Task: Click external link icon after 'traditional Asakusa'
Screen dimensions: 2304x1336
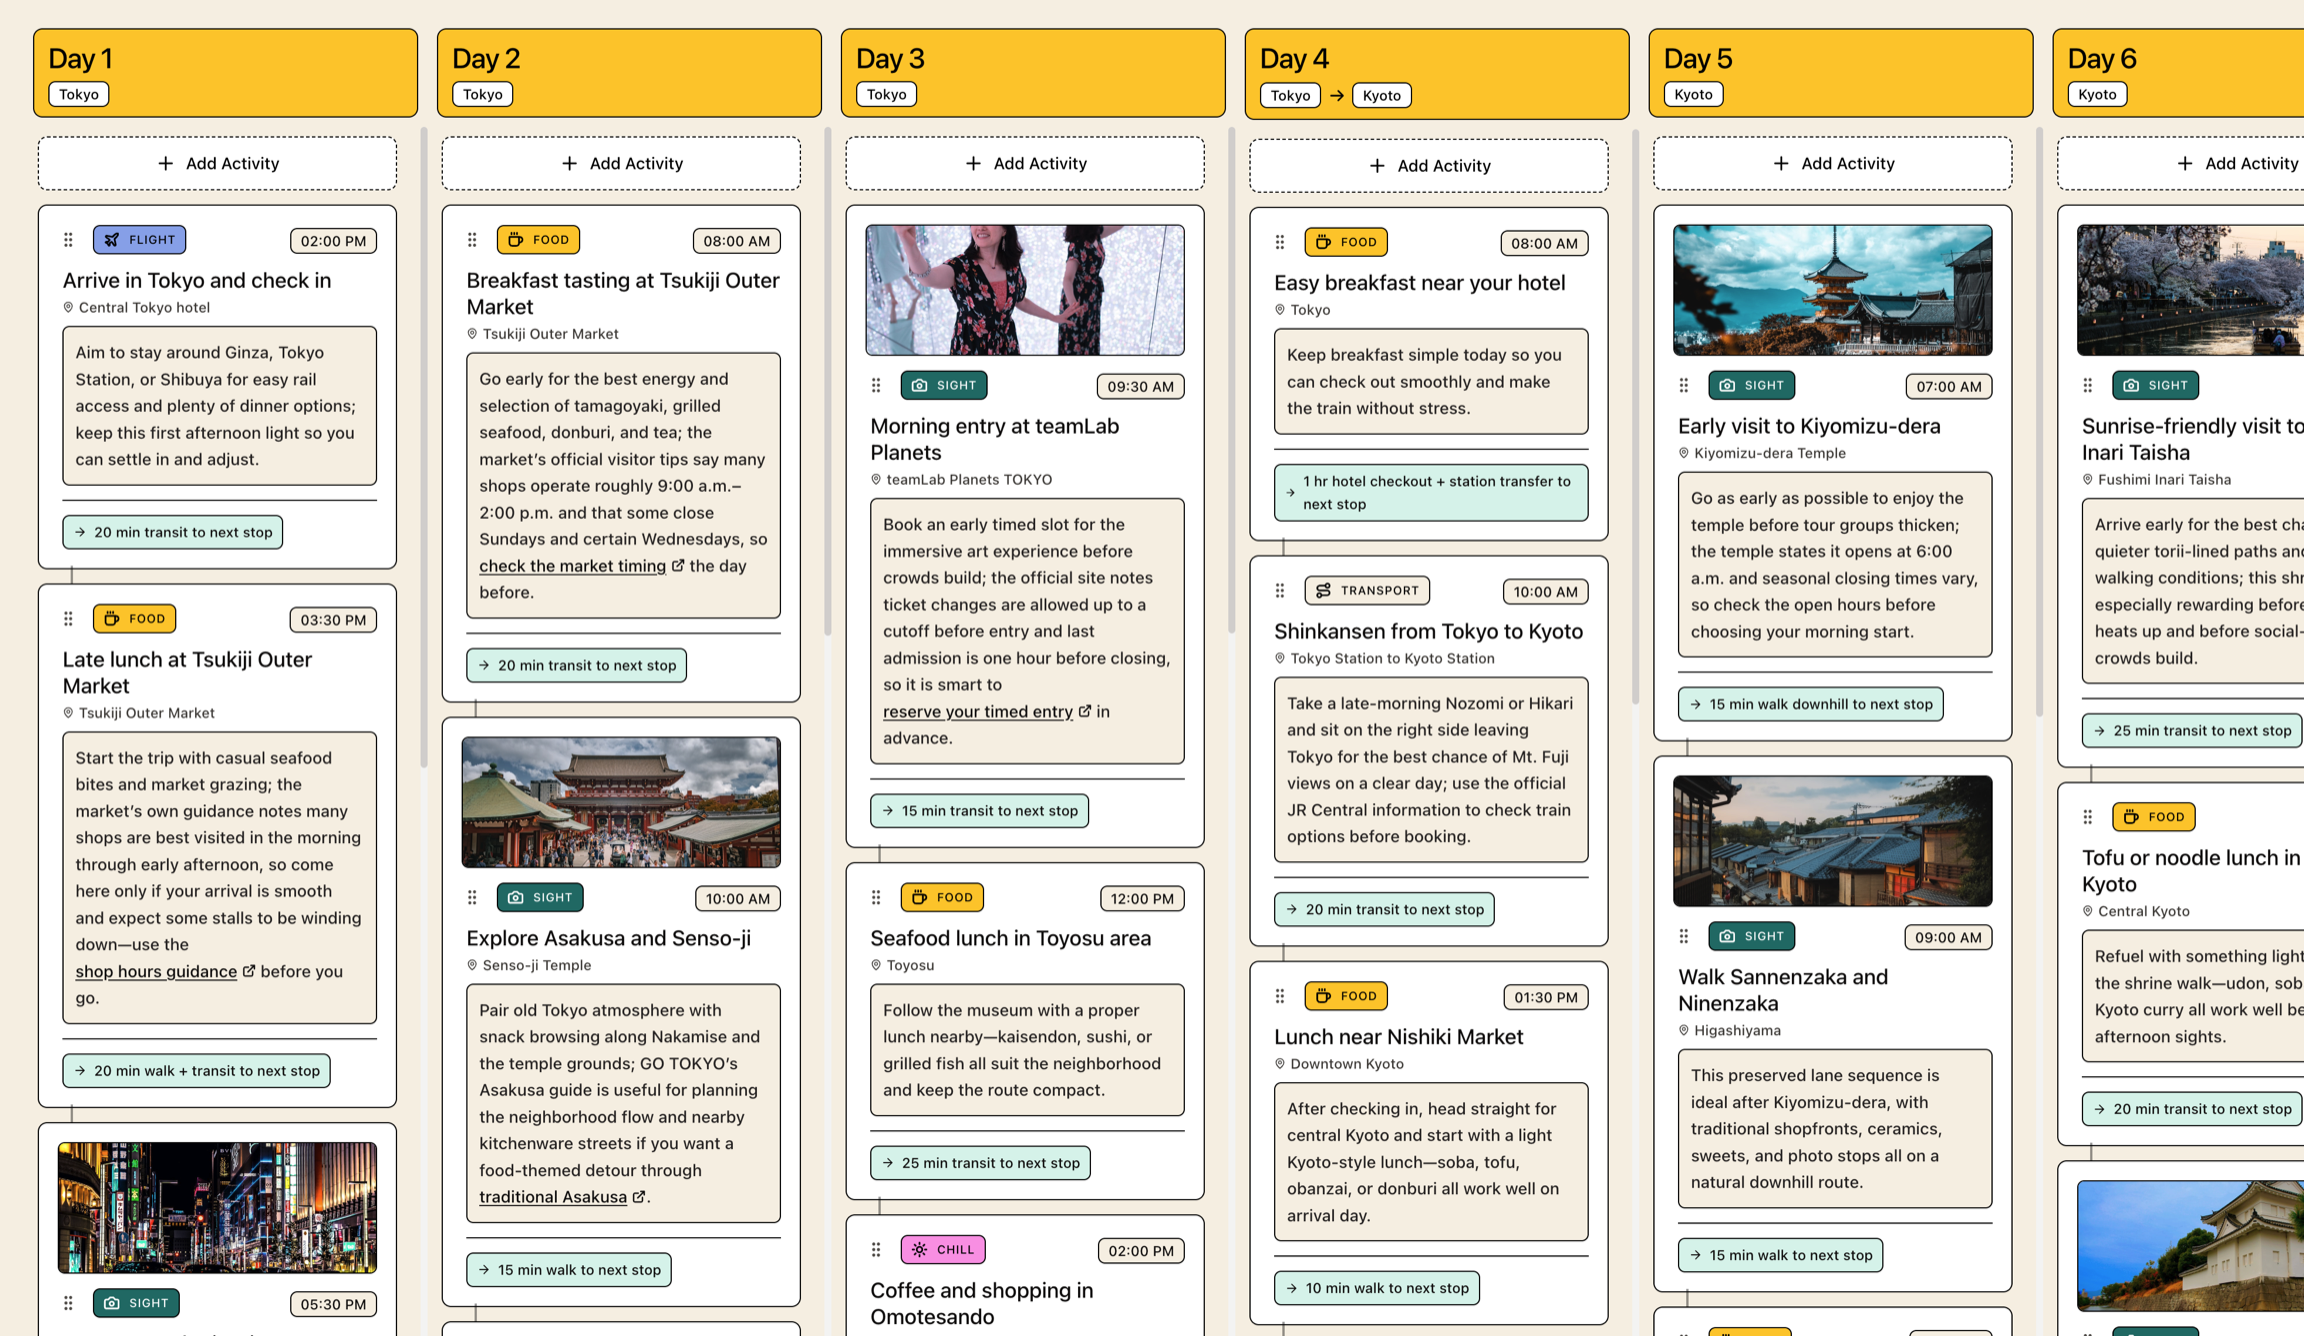Action: (639, 1196)
